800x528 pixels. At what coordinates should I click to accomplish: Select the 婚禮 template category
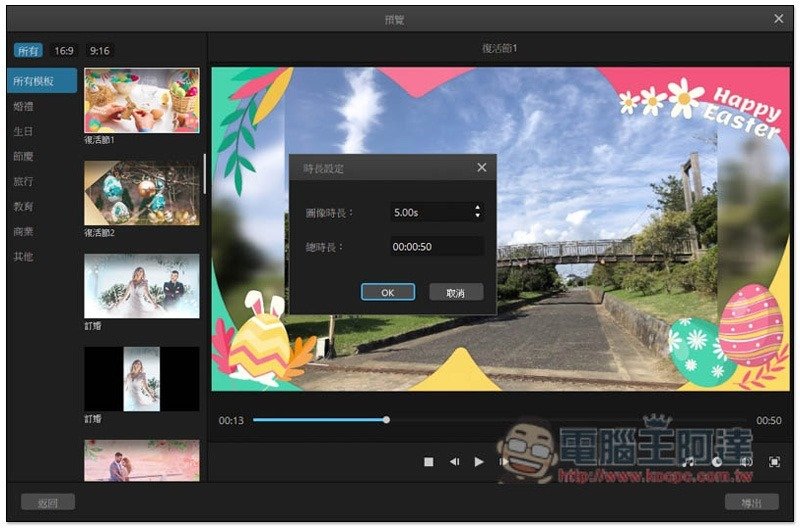click(23, 106)
